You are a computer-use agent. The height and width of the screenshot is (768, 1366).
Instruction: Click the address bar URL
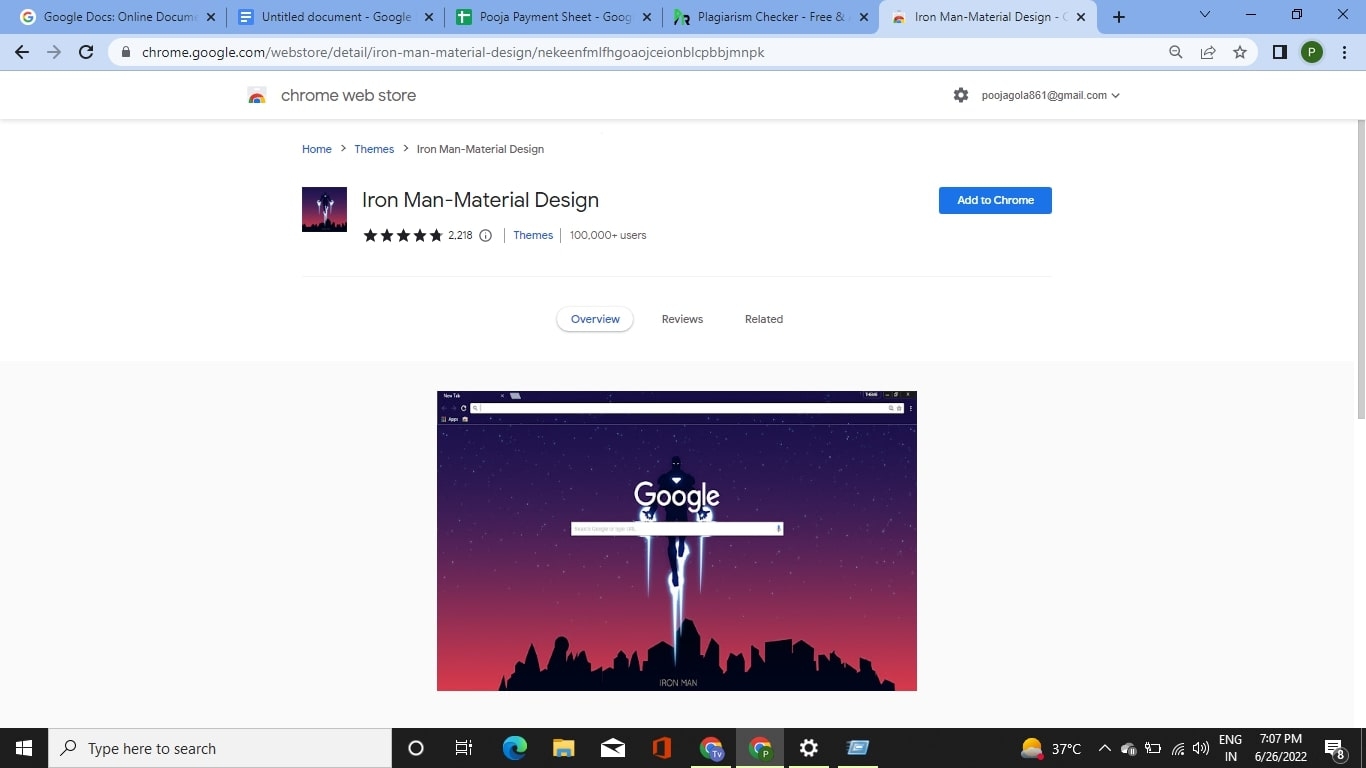click(453, 52)
